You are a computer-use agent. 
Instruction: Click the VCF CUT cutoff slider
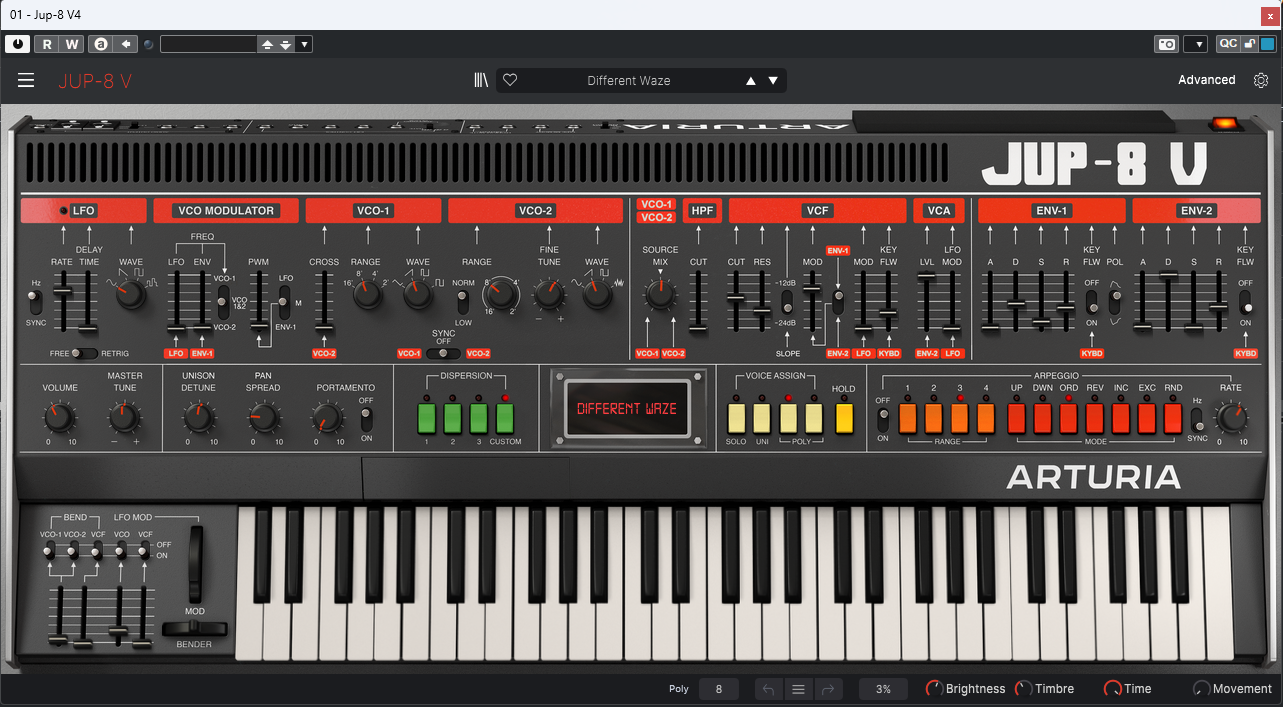click(x=736, y=300)
